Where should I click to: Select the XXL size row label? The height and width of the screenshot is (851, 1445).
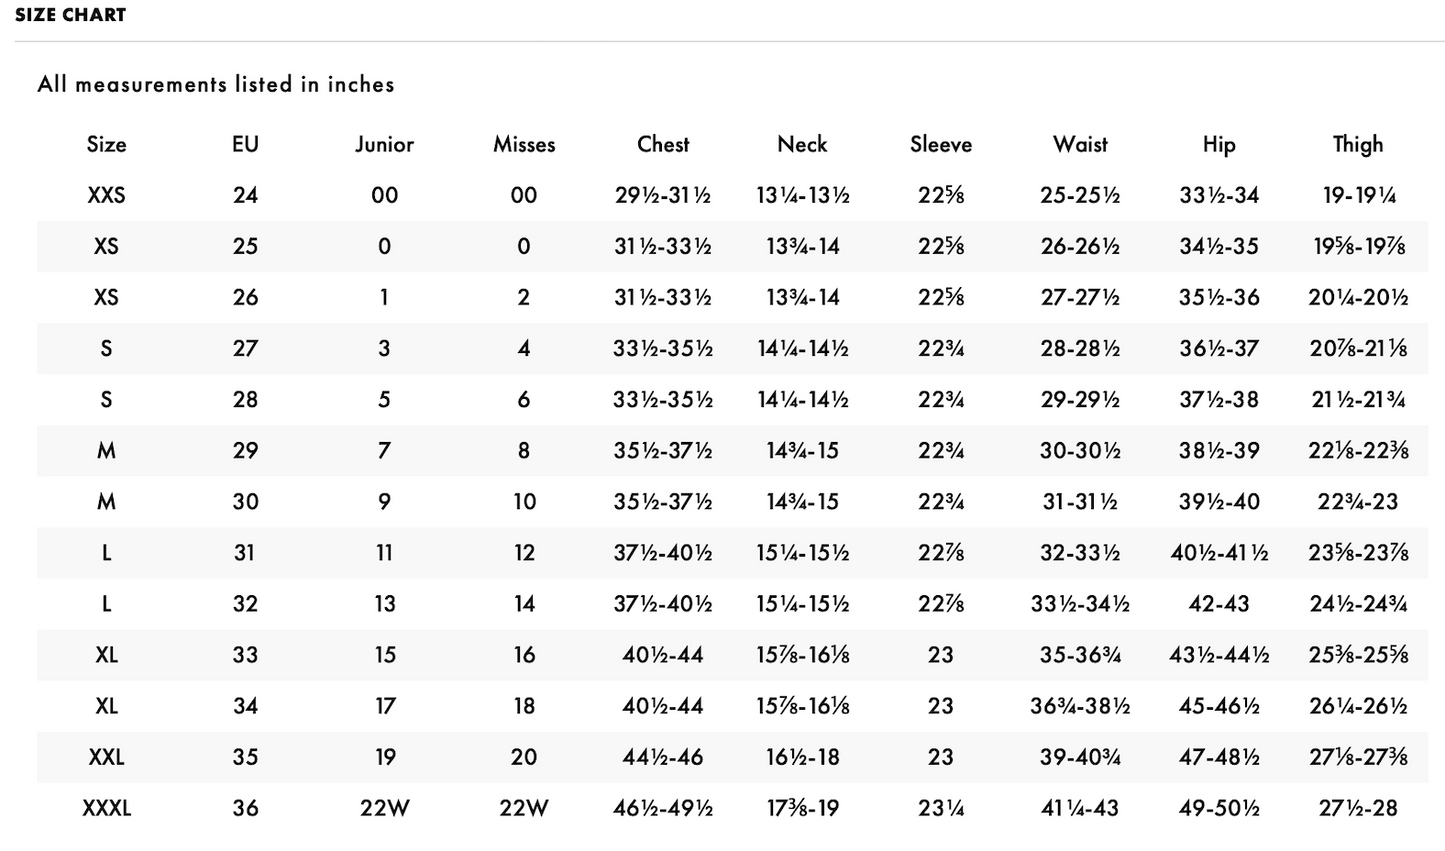tap(106, 757)
